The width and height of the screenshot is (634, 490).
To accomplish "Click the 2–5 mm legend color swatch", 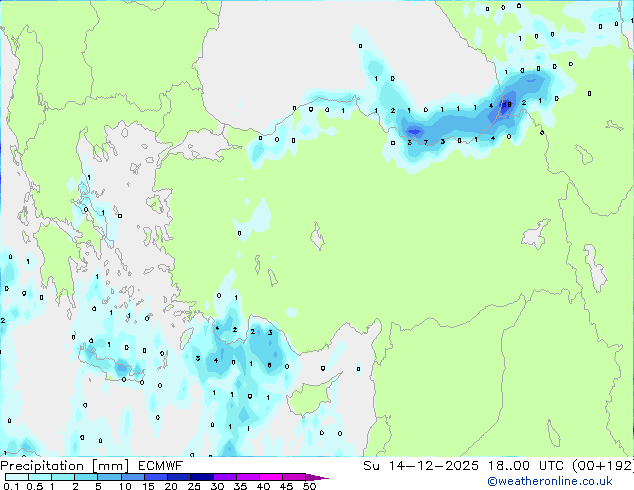I will tap(86, 477).
